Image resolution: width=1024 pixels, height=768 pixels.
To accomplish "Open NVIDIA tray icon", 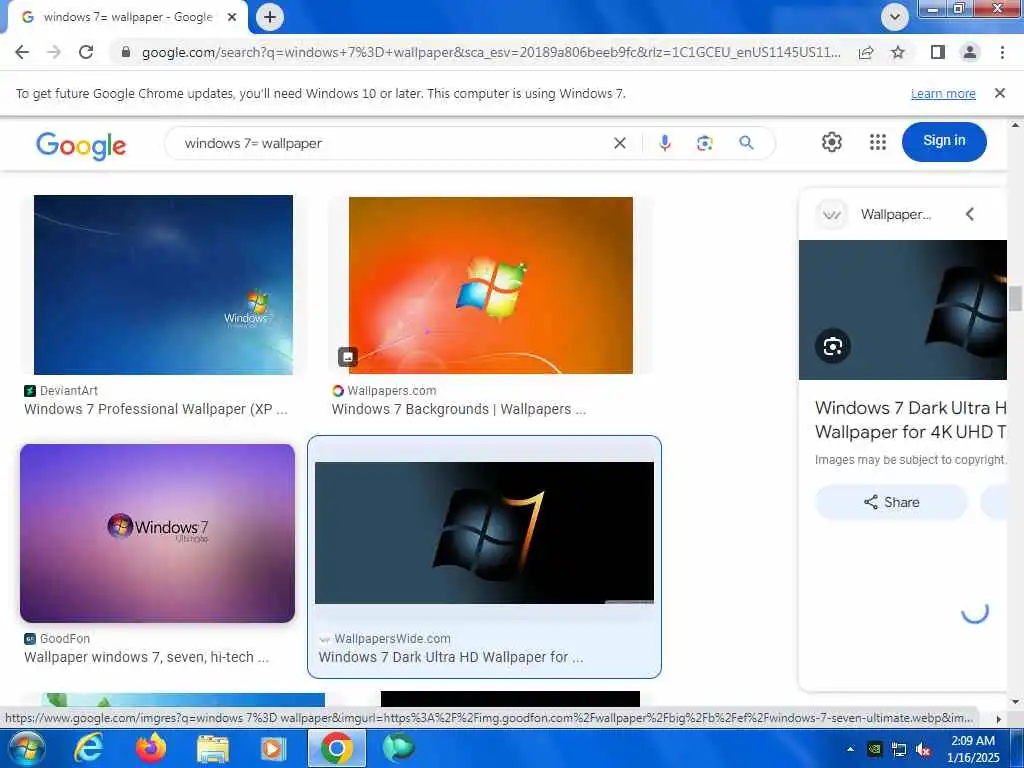I will [x=874, y=750].
